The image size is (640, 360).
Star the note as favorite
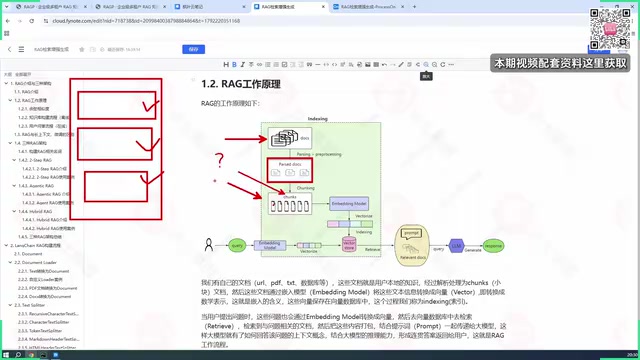pos(82,49)
